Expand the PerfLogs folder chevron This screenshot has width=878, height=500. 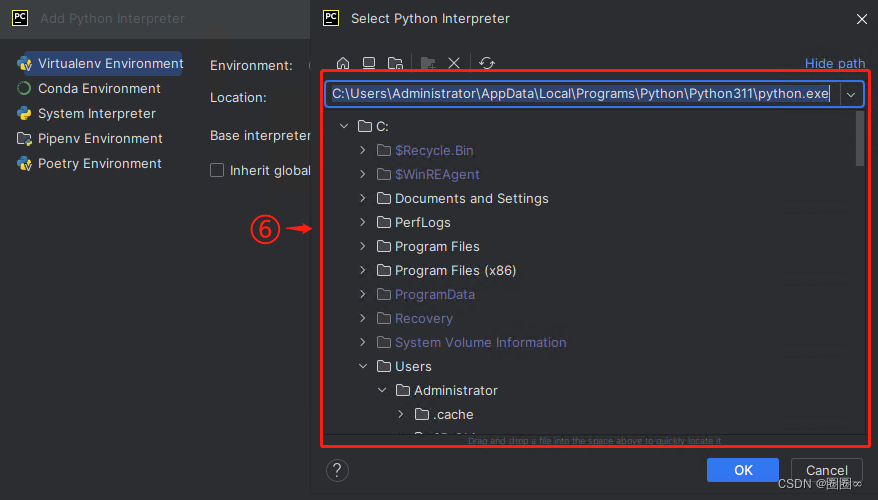coord(363,222)
